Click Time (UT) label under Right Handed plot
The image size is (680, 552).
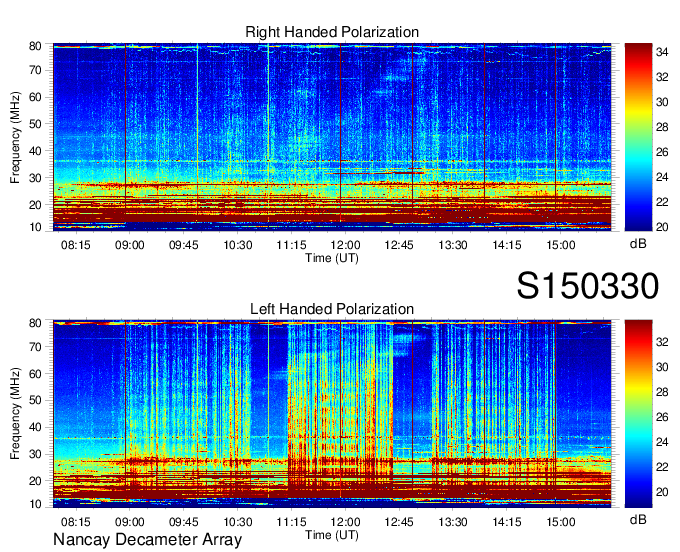pos(332,258)
